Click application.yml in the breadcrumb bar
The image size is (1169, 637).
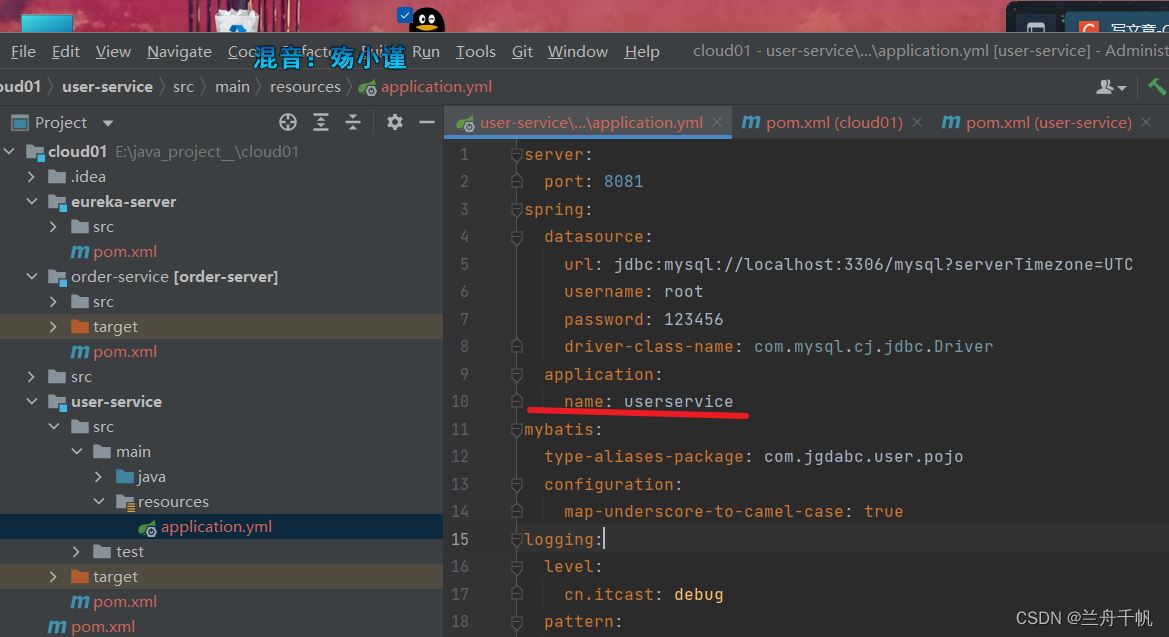tap(426, 87)
